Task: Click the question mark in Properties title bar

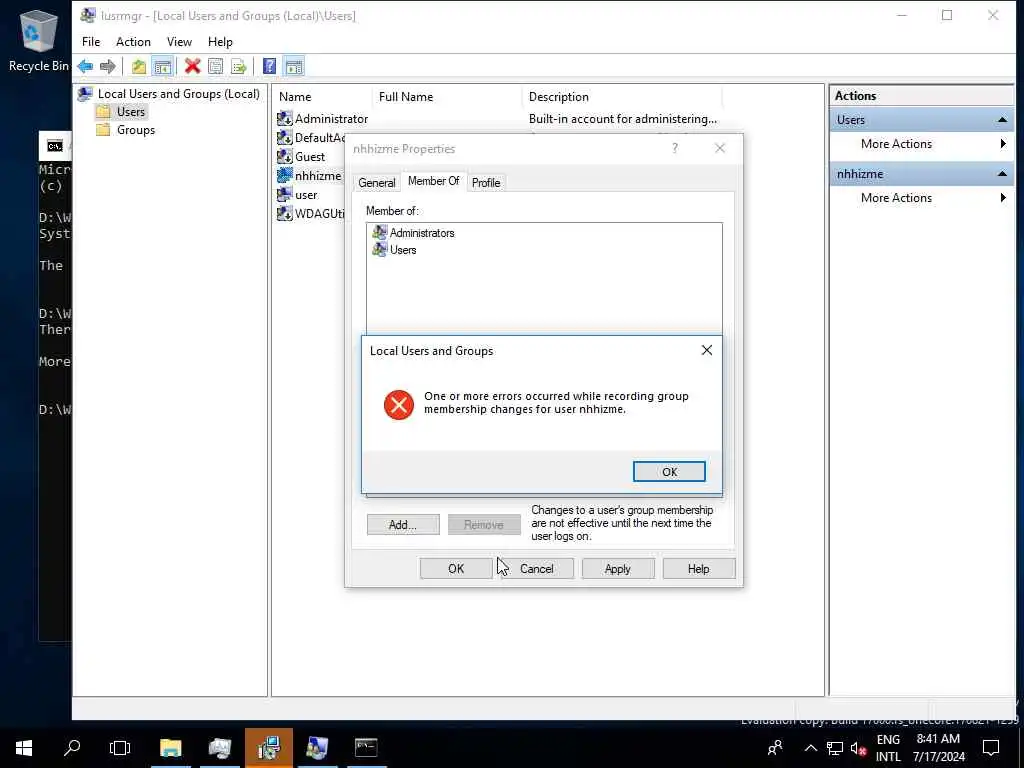Action: pyautogui.click(x=675, y=148)
